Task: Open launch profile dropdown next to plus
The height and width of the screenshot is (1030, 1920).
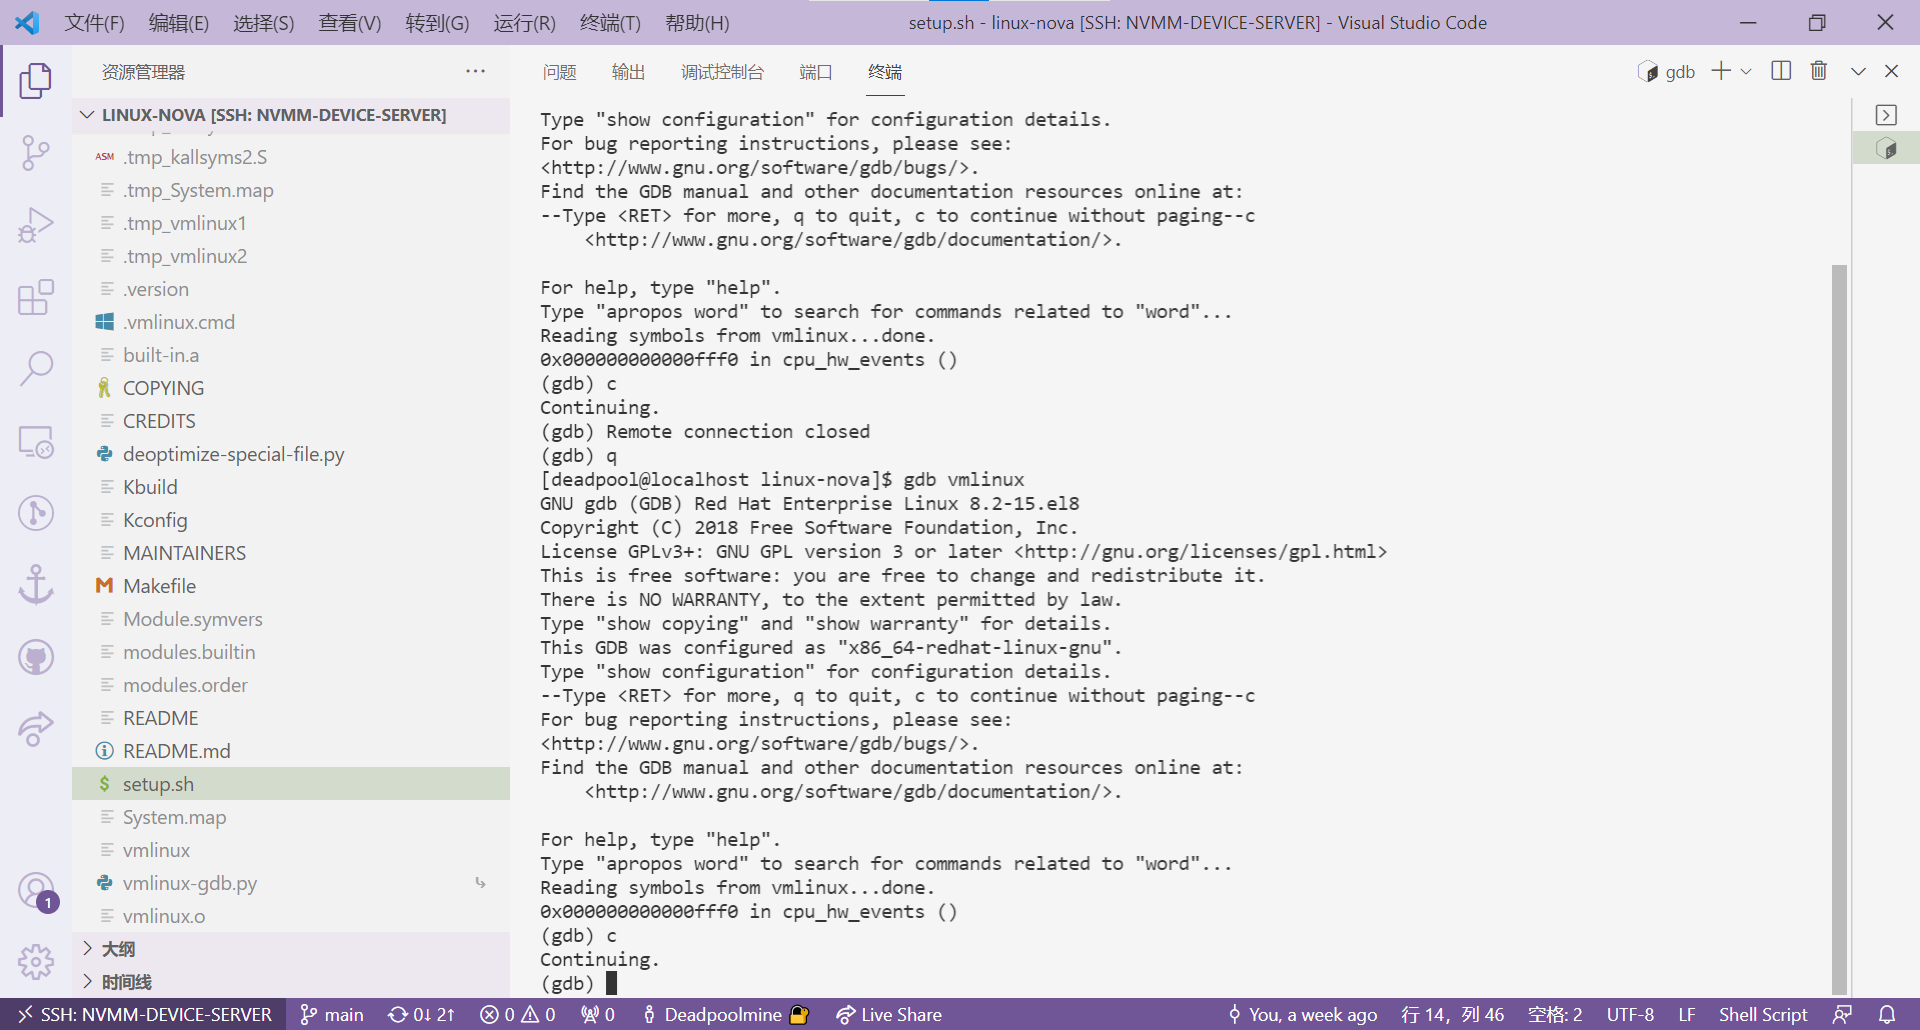Action: pos(1746,71)
